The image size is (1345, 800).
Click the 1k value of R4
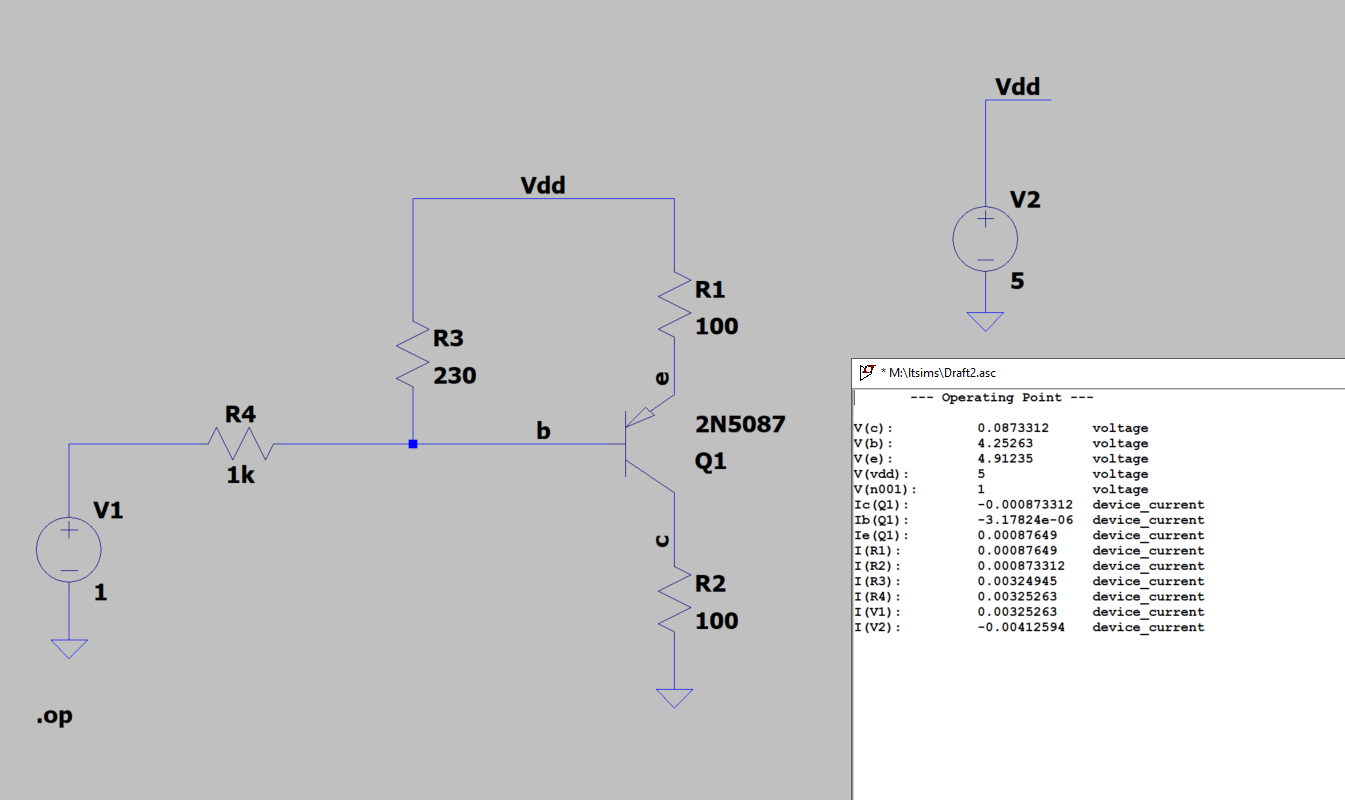[x=240, y=476]
